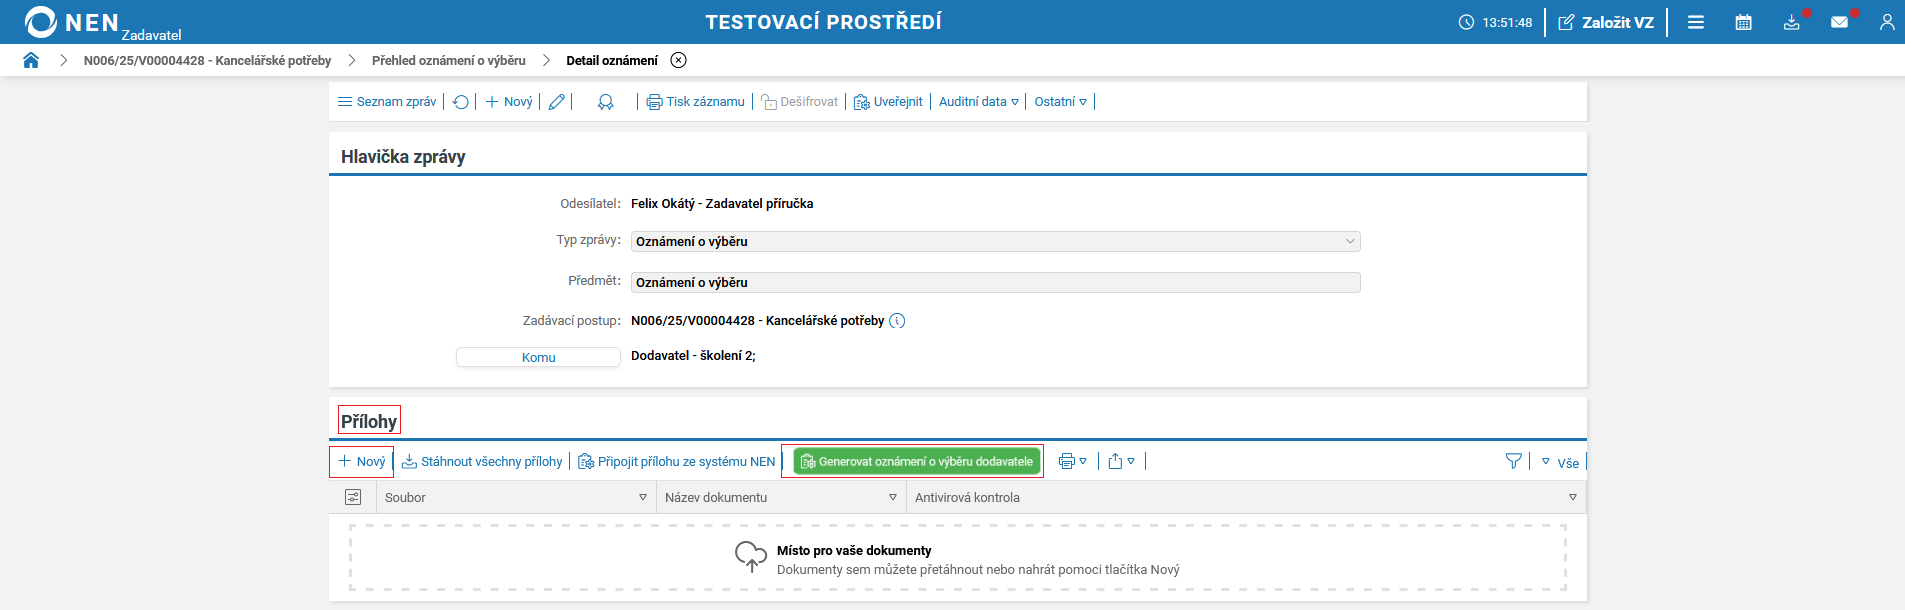Open the calendar icon in the header
1905x610 pixels.
1743,22
